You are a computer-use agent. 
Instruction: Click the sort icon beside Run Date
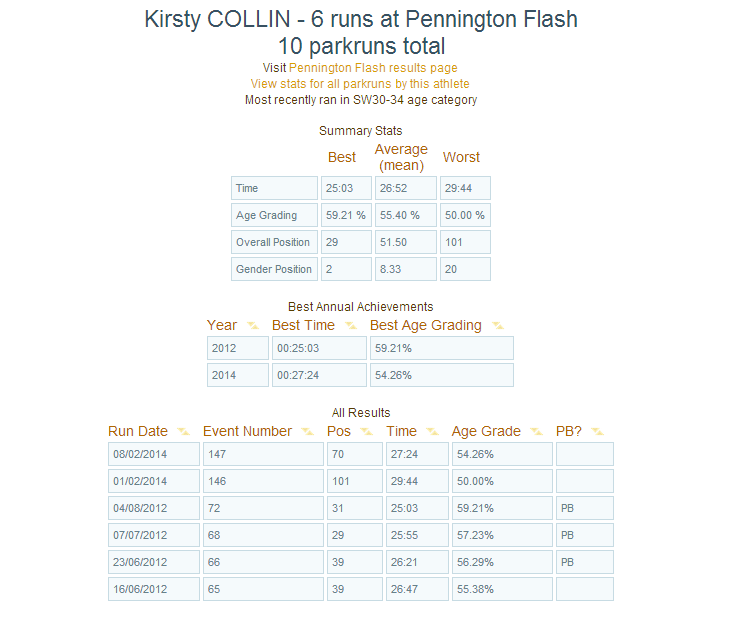(184, 431)
